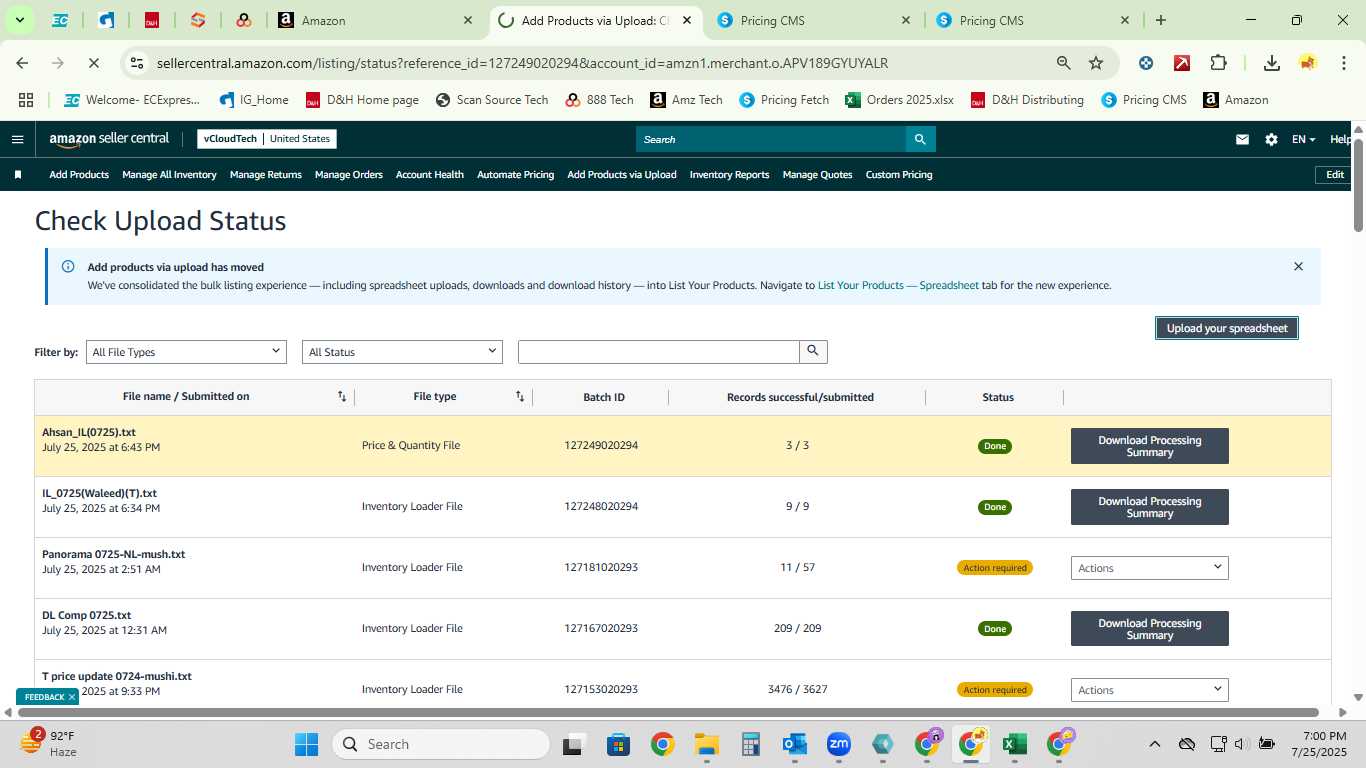Dismiss the 'Add products via upload has moved' banner
Image resolution: width=1366 pixels, height=768 pixels.
pyautogui.click(x=1298, y=266)
